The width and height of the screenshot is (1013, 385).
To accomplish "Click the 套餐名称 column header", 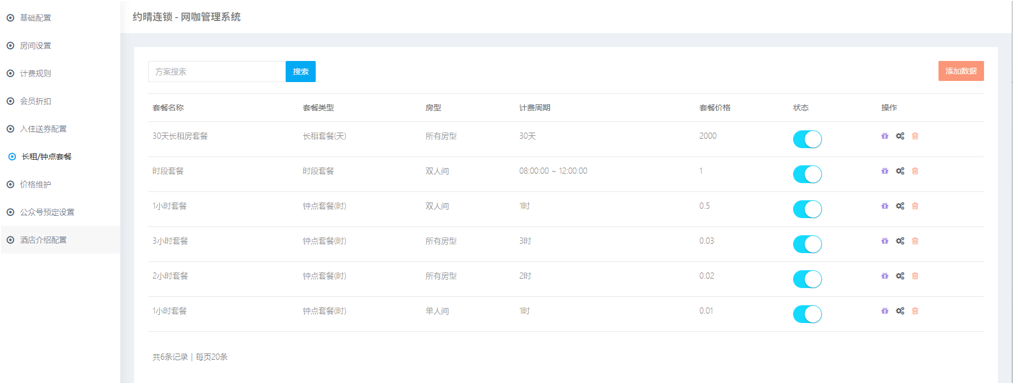I will pos(168,107).
